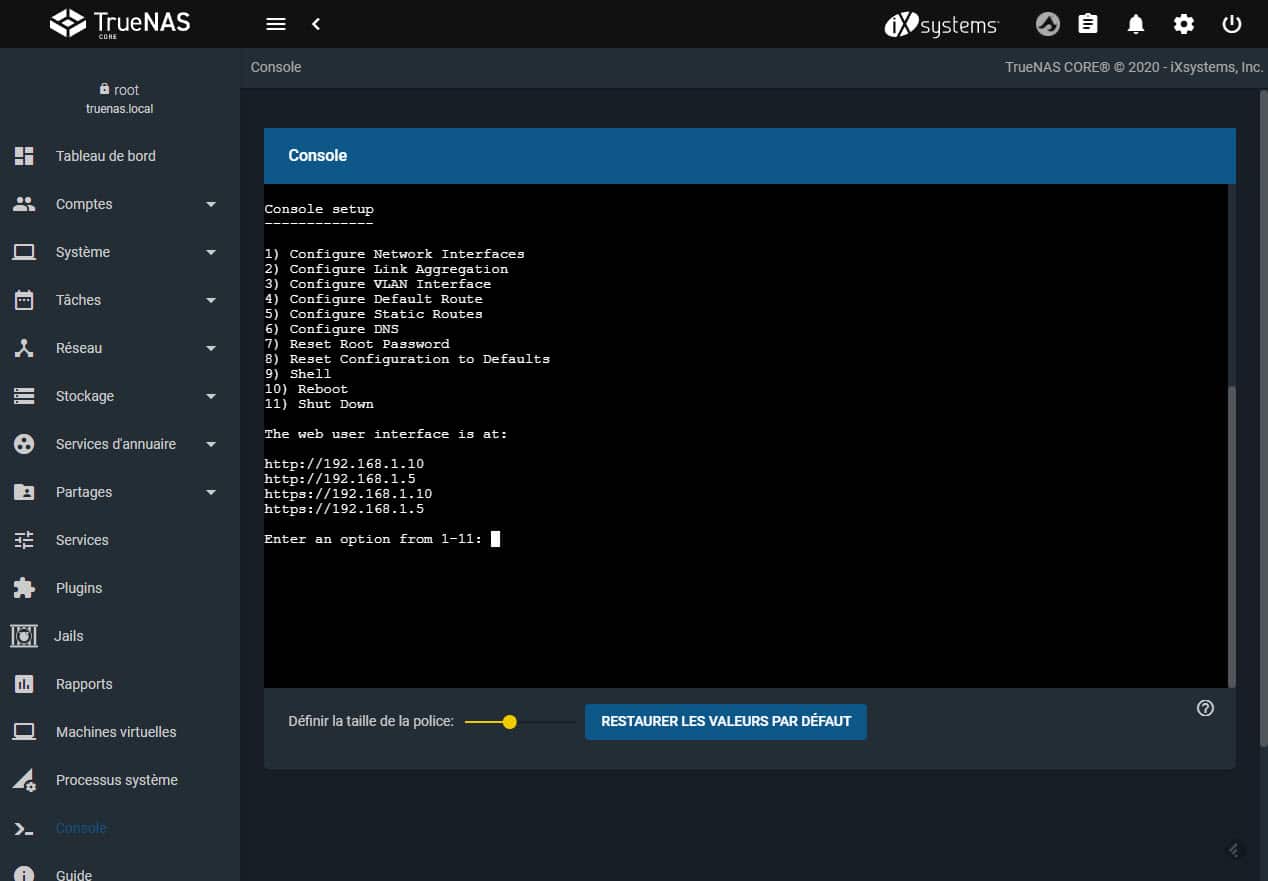Viewport: 1268px width, 881px height.
Task: Expand the Stockage dropdown arrow
Action: point(211,396)
